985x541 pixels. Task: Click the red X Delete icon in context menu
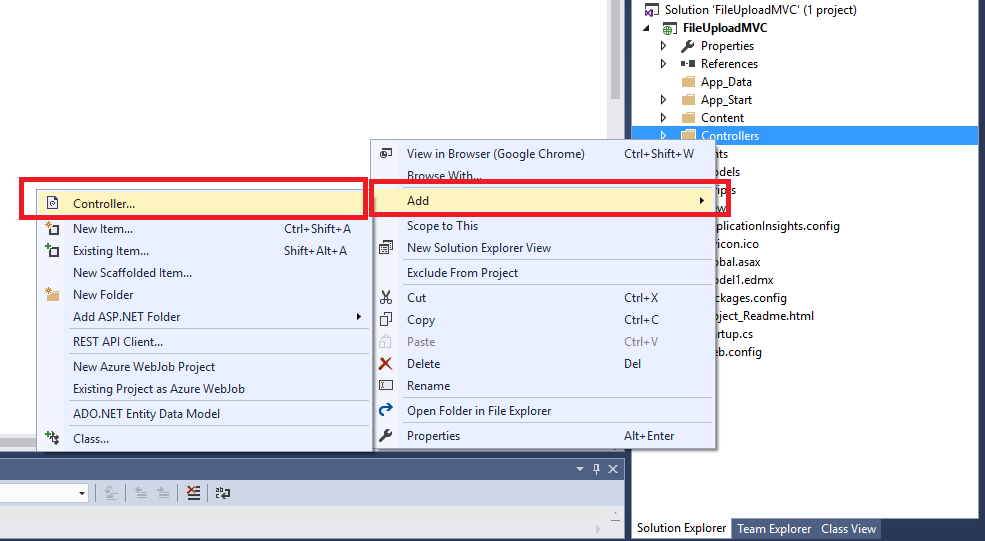coord(386,364)
